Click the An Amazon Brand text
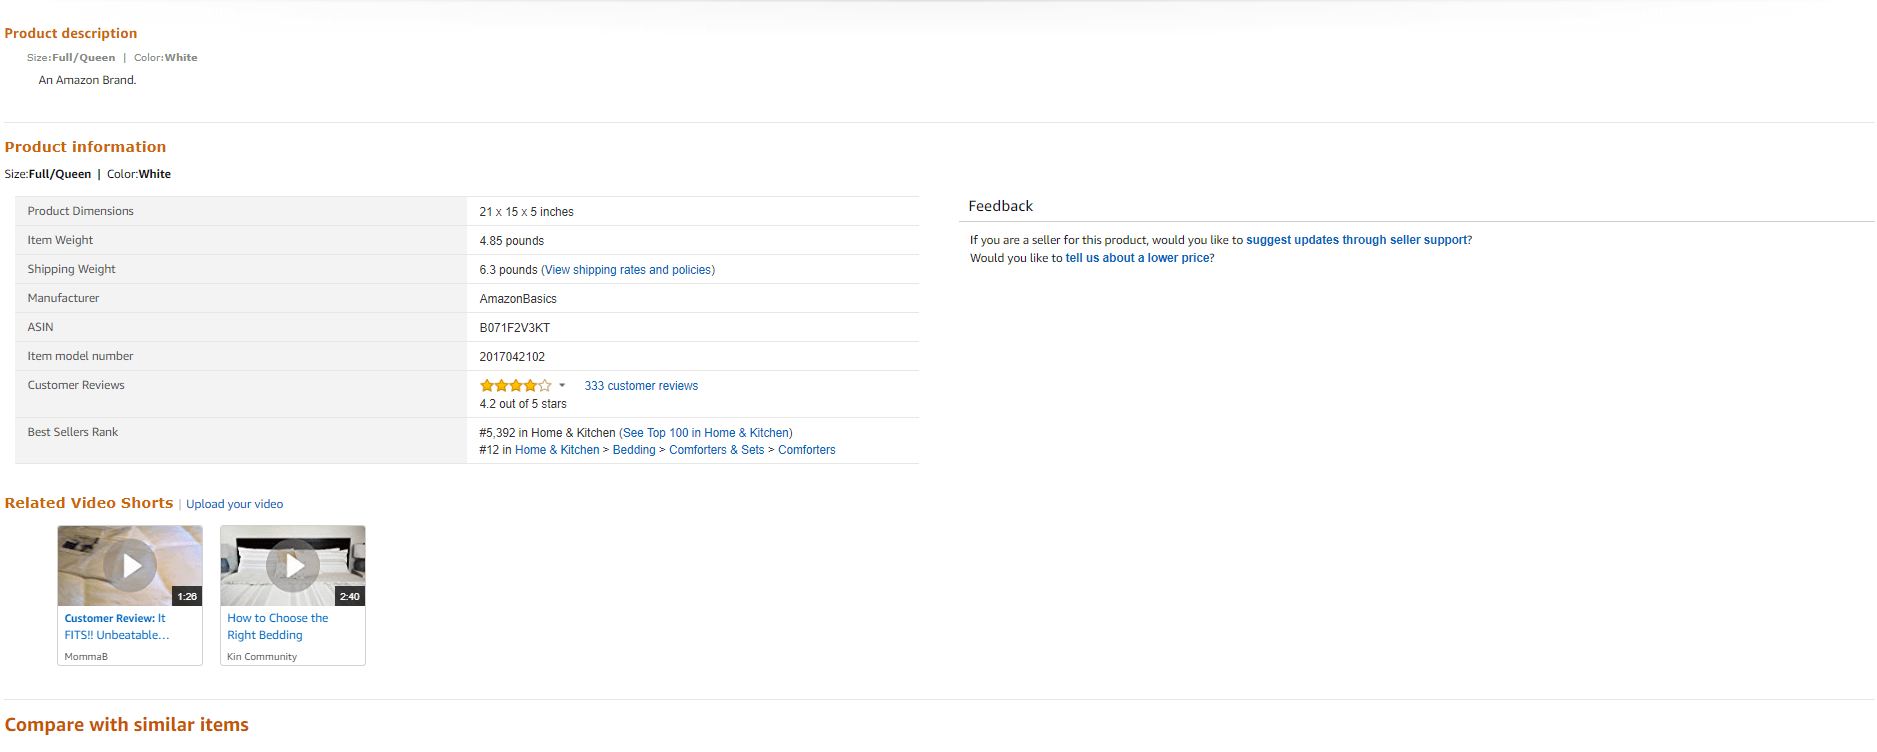Viewport: 1877px width, 752px height. [87, 80]
